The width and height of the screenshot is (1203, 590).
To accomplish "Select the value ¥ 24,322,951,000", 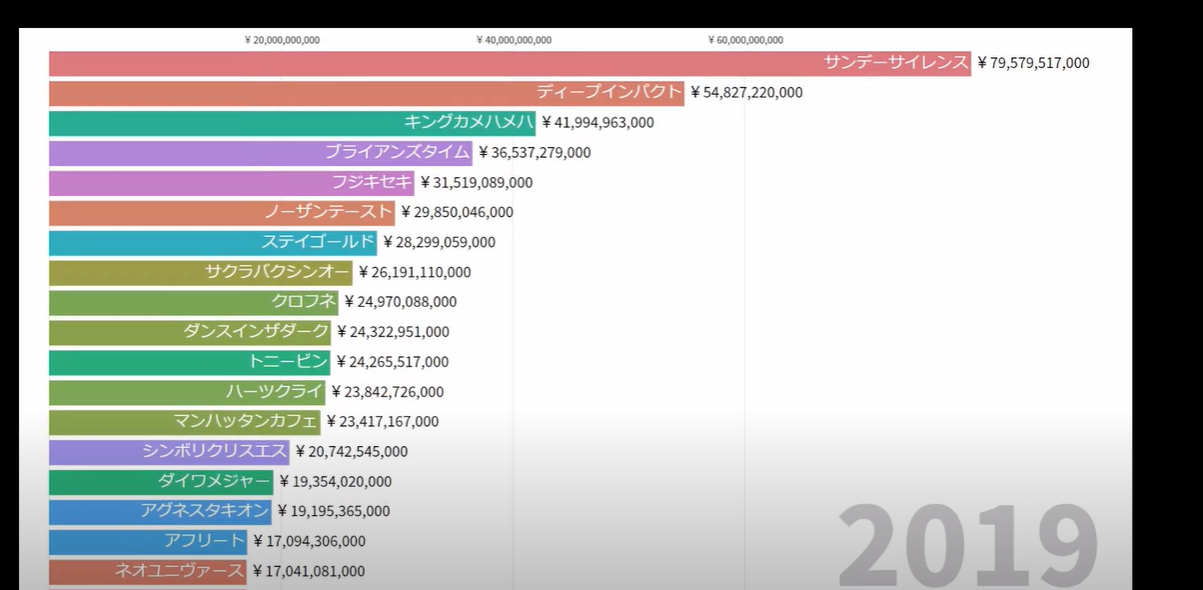I will pos(393,332).
